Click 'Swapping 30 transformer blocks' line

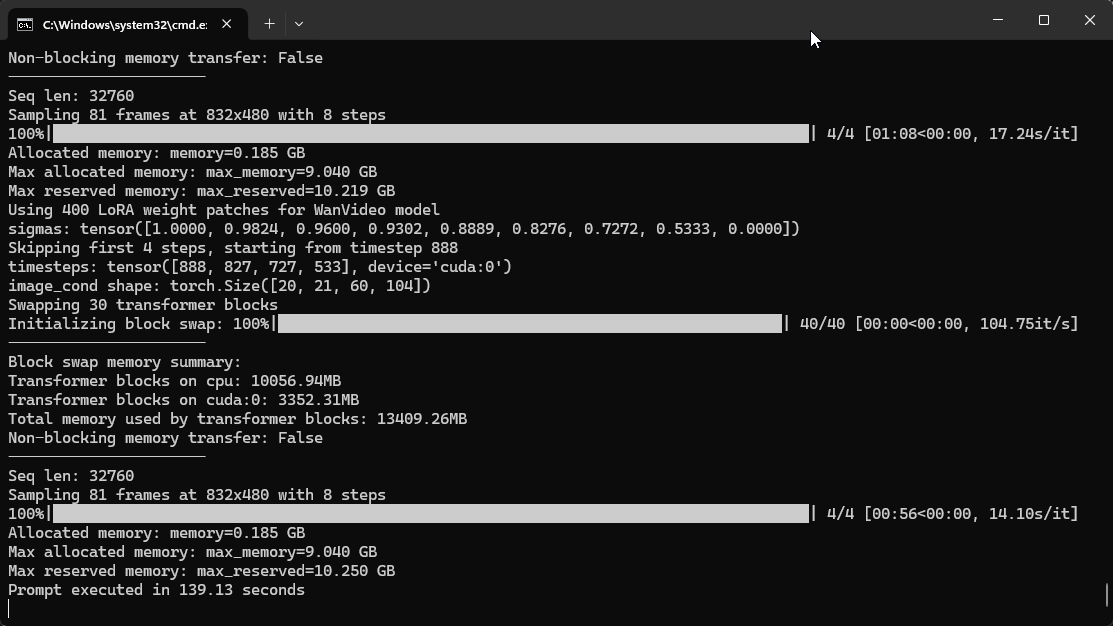(143, 305)
